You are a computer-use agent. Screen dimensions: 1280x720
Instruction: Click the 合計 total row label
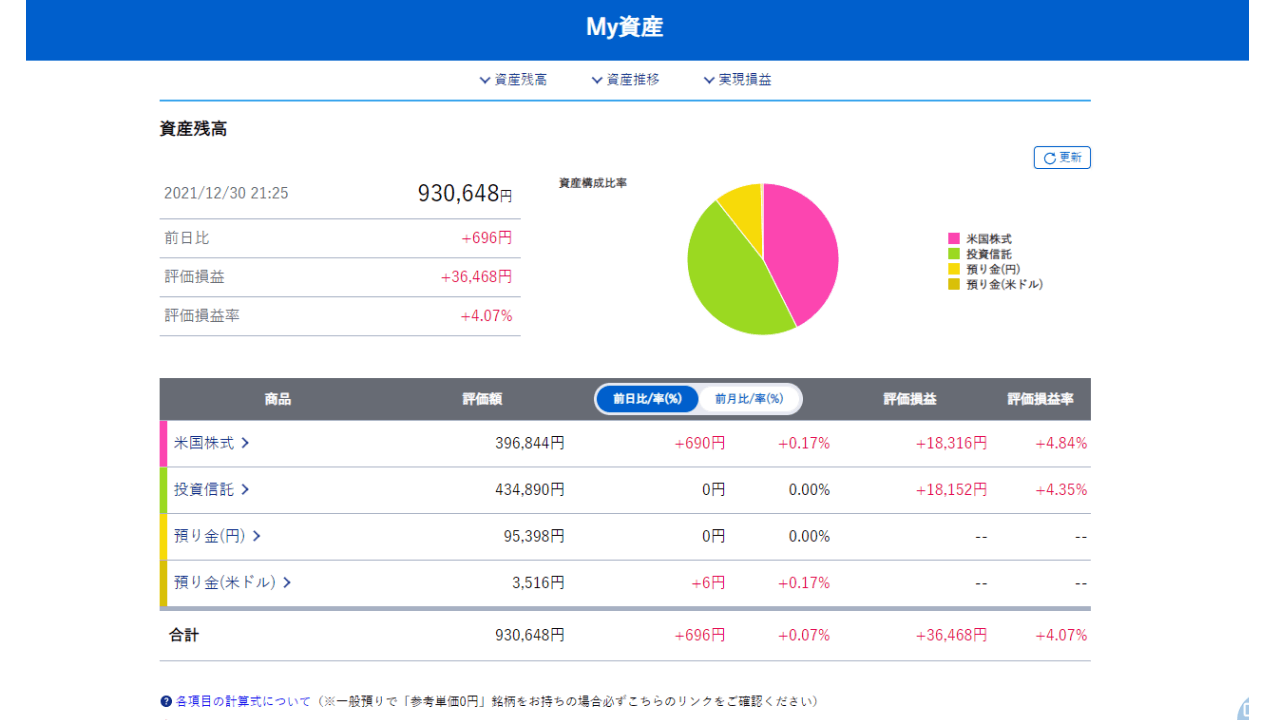click(184, 635)
